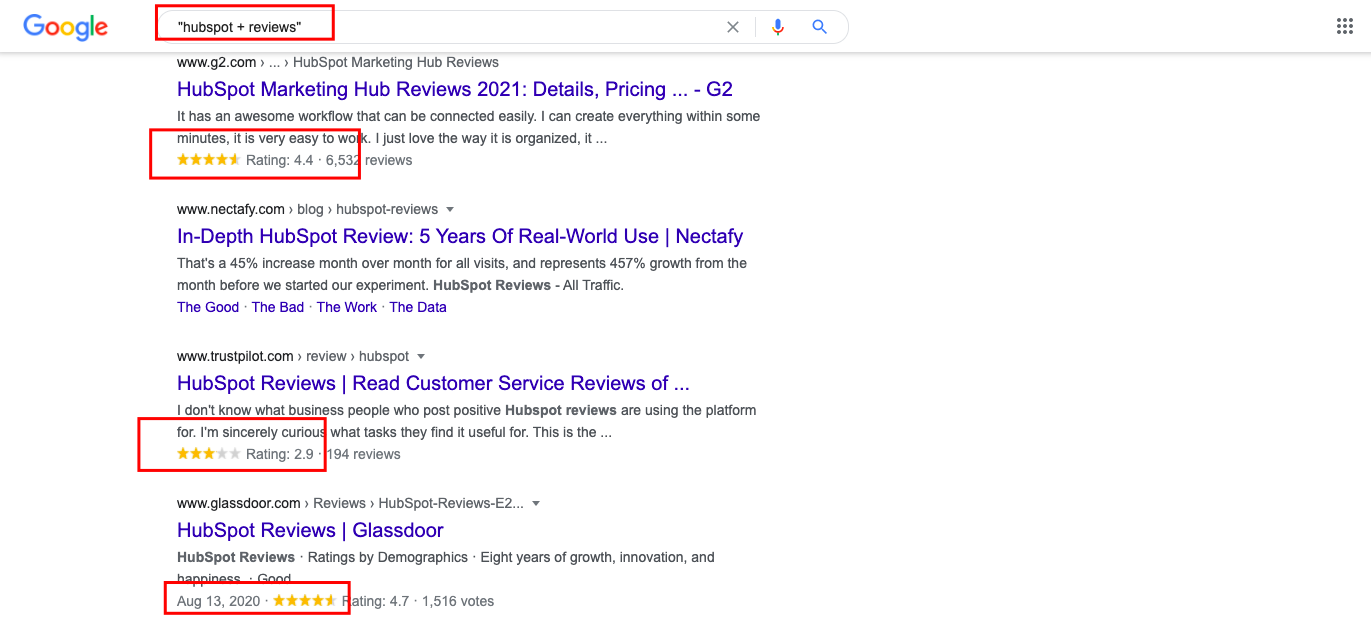Viewport: 1371px width, 625px height.
Task: Click the www.glassdoor.com Reviews breadcrumb URL
Action: (350, 503)
